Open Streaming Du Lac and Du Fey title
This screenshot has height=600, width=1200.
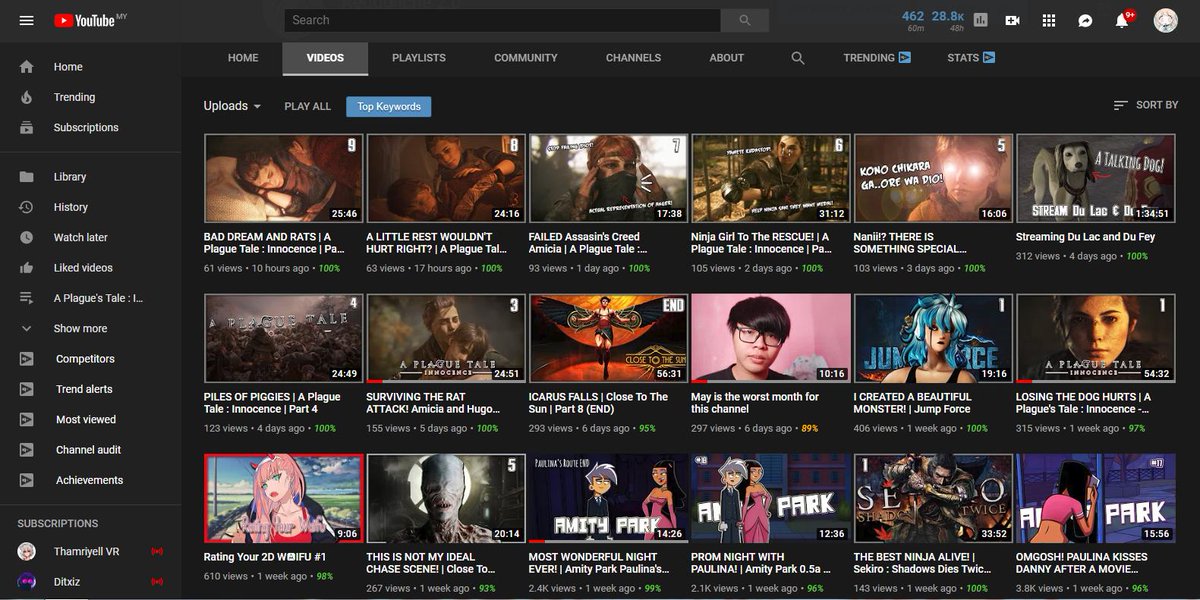pos(1085,237)
